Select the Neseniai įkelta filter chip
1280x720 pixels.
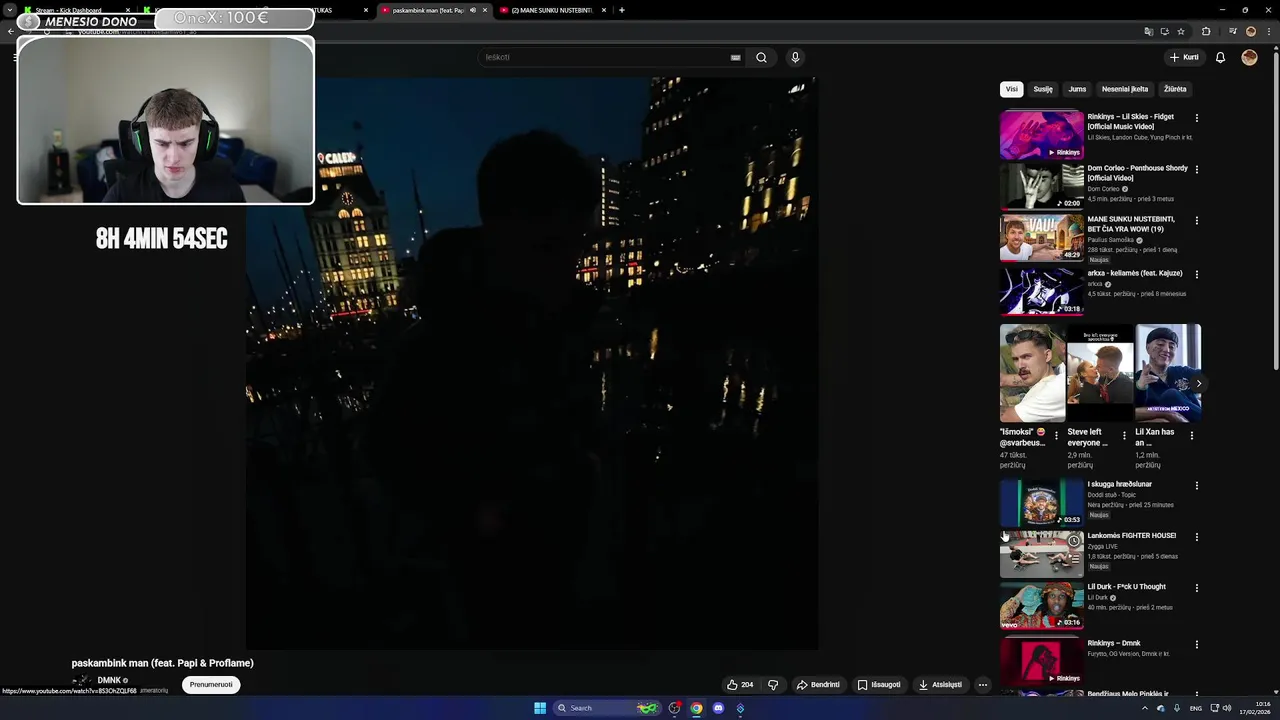(1125, 89)
